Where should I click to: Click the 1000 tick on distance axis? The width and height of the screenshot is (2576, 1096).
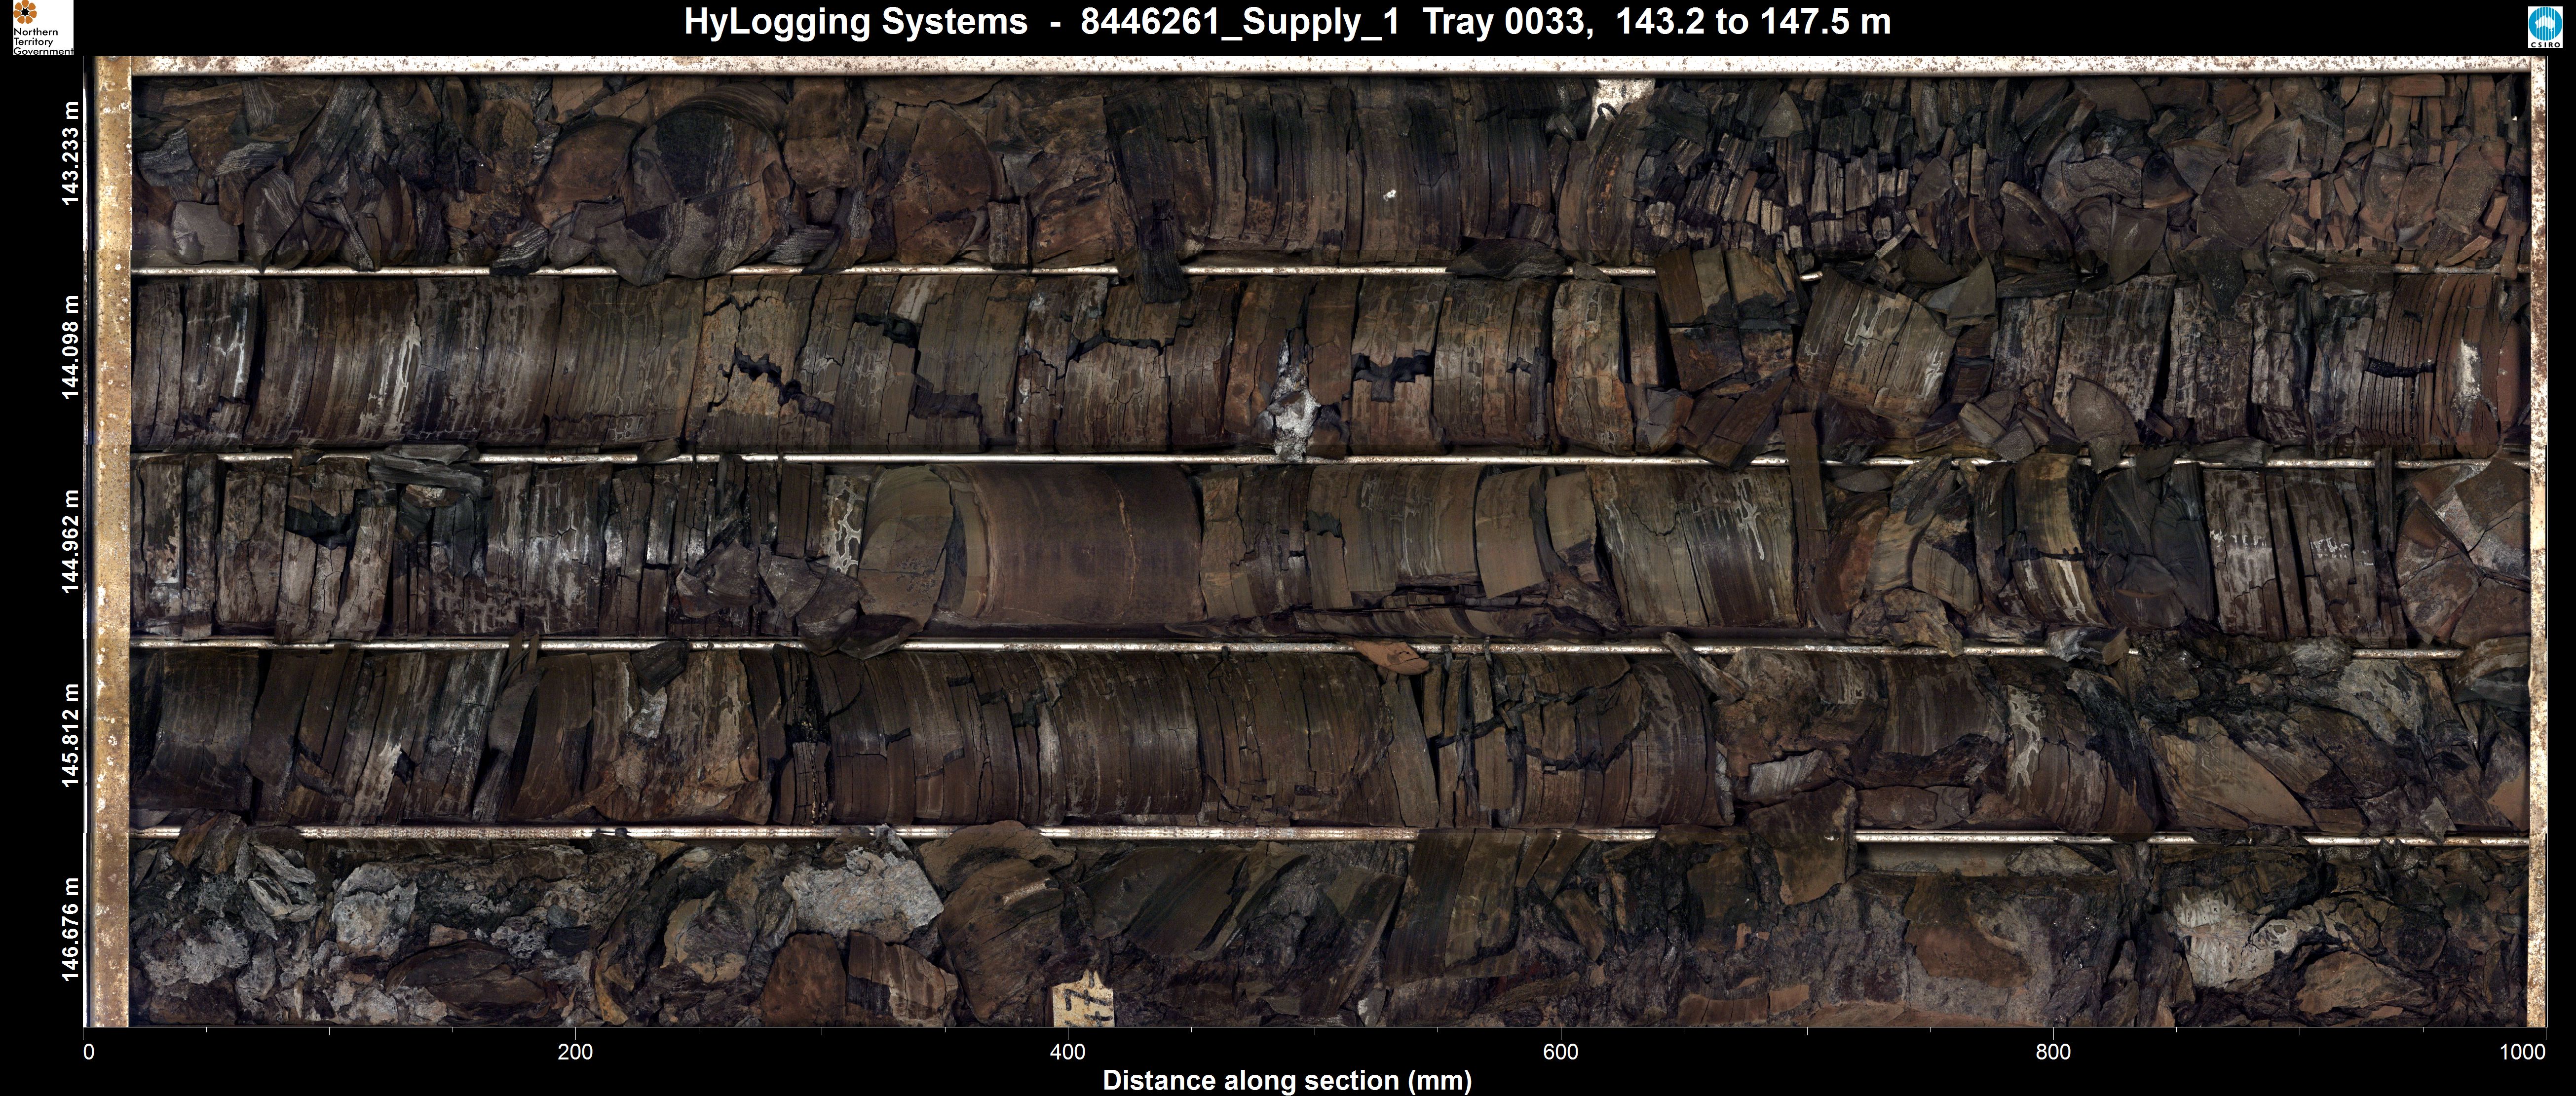(x=2523, y=1051)
